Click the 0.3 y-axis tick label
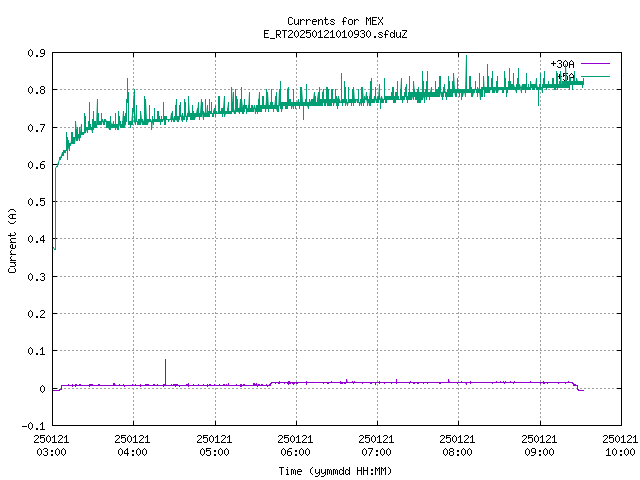Viewport: 640px width, 480px height. click(36, 277)
